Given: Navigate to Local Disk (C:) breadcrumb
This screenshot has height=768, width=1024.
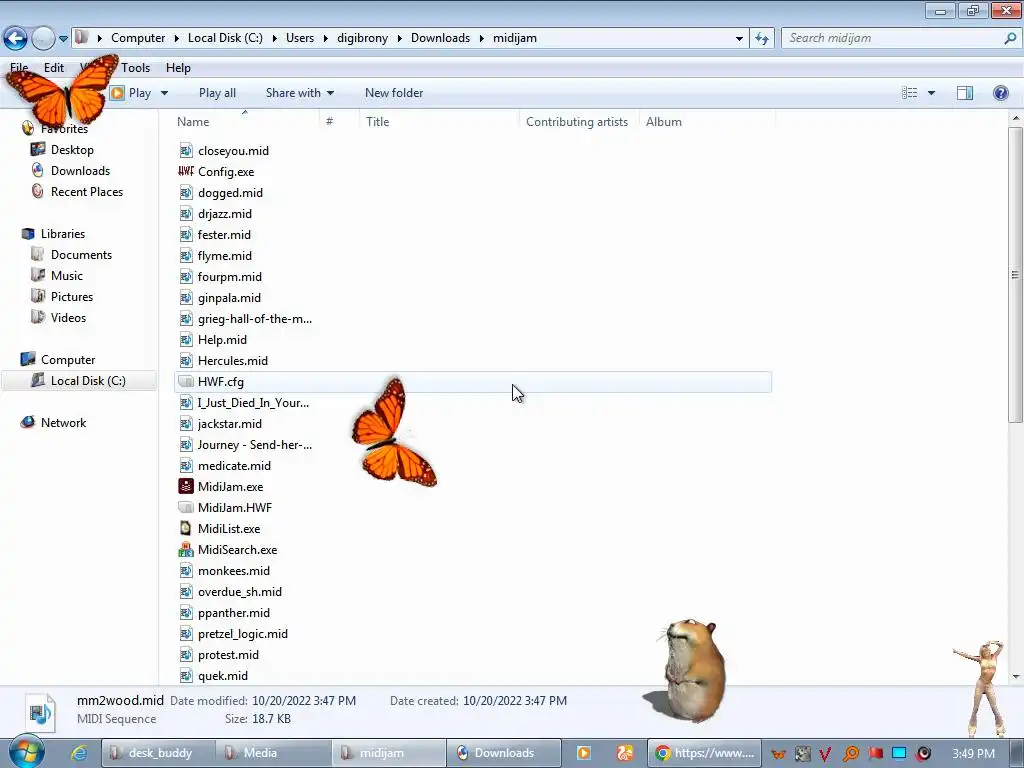Looking at the screenshot, I should [x=225, y=38].
